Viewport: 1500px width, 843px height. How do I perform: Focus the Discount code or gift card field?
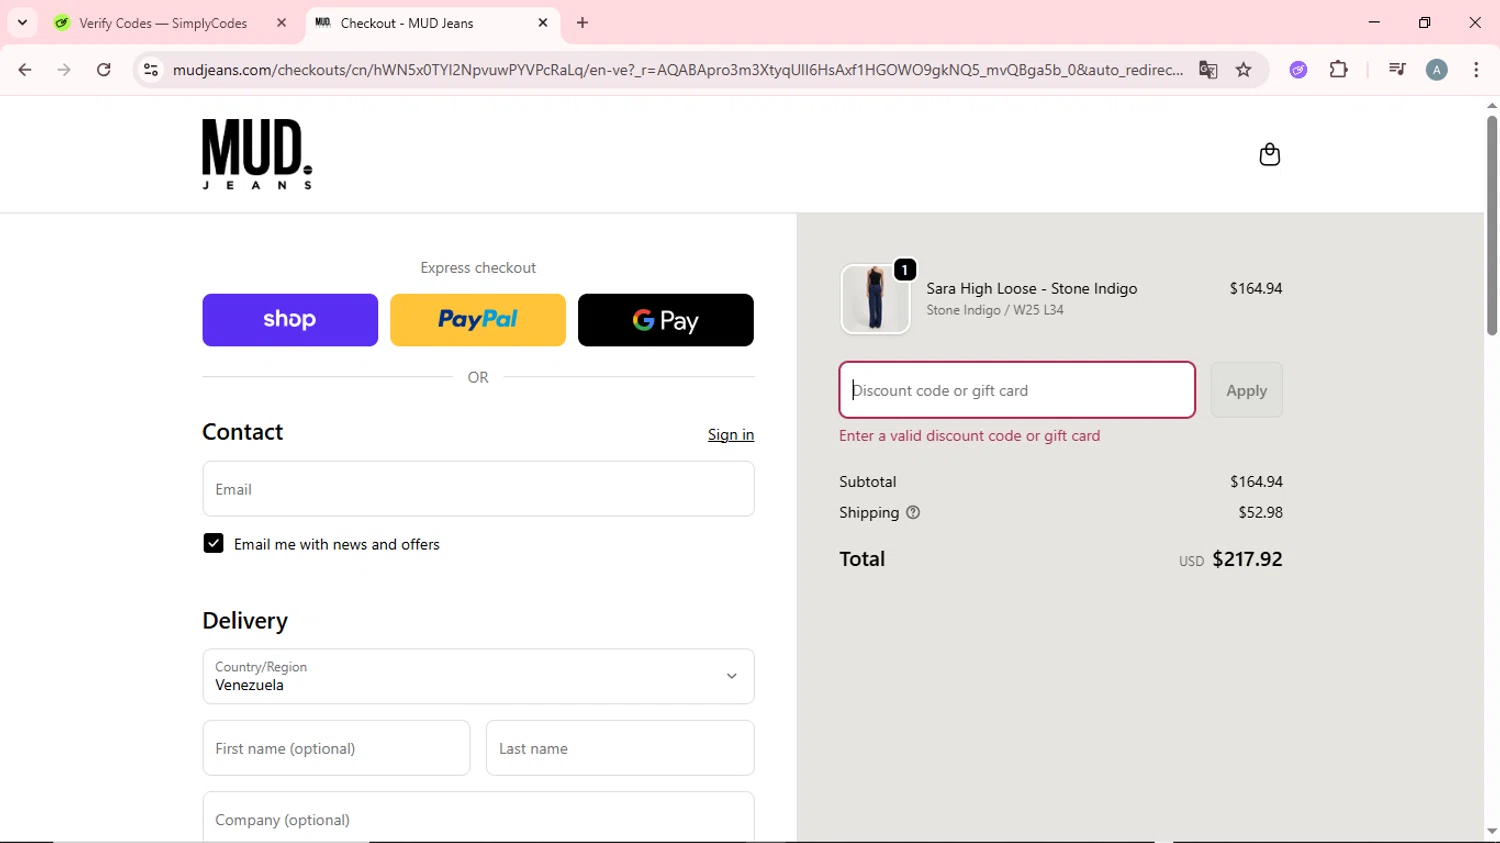(1017, 390)
